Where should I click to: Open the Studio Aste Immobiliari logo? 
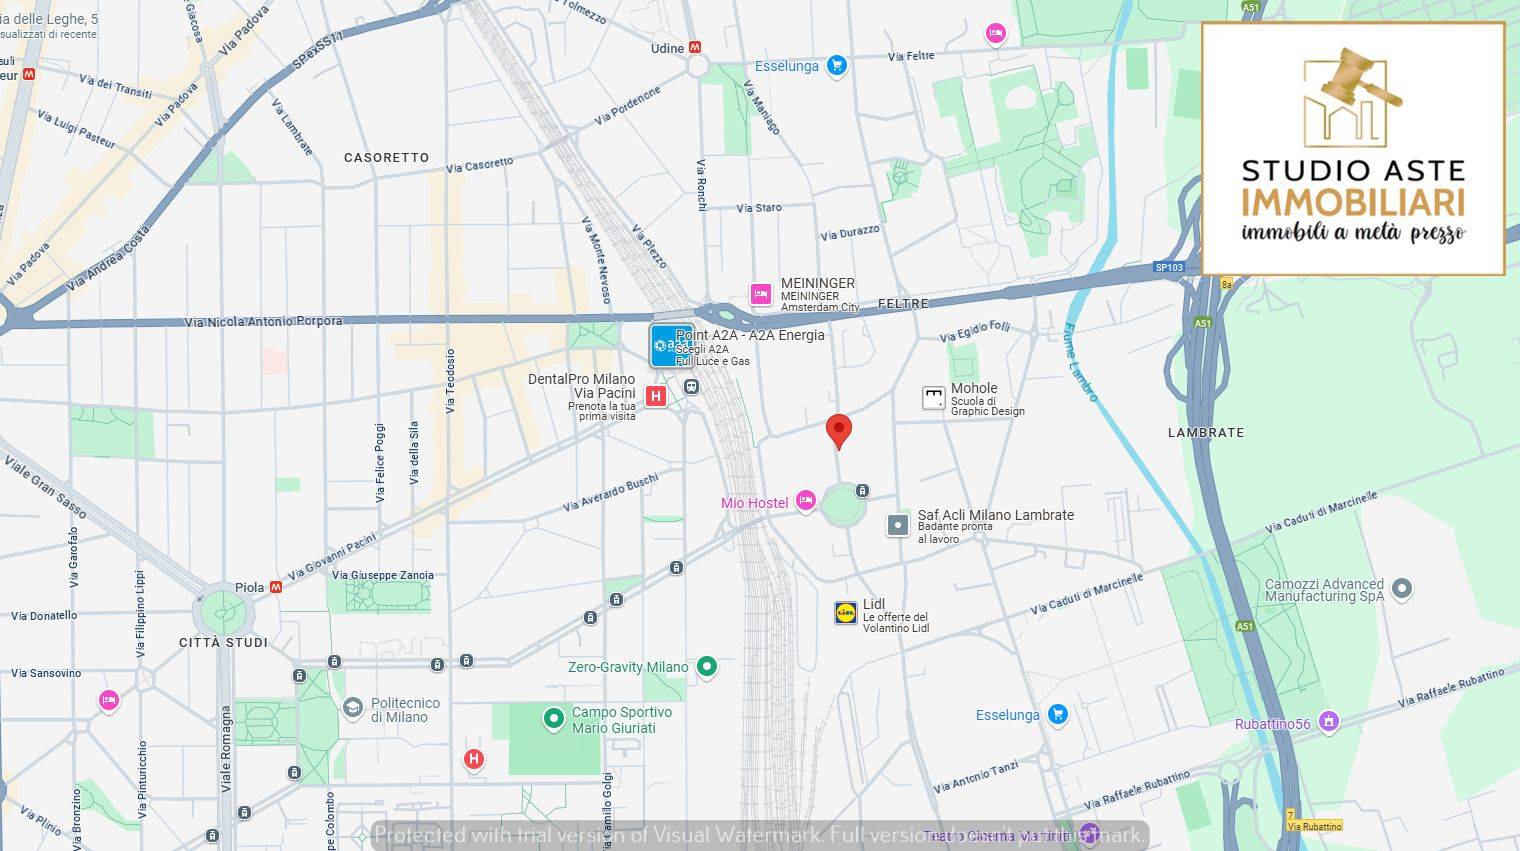[1353, 148]
